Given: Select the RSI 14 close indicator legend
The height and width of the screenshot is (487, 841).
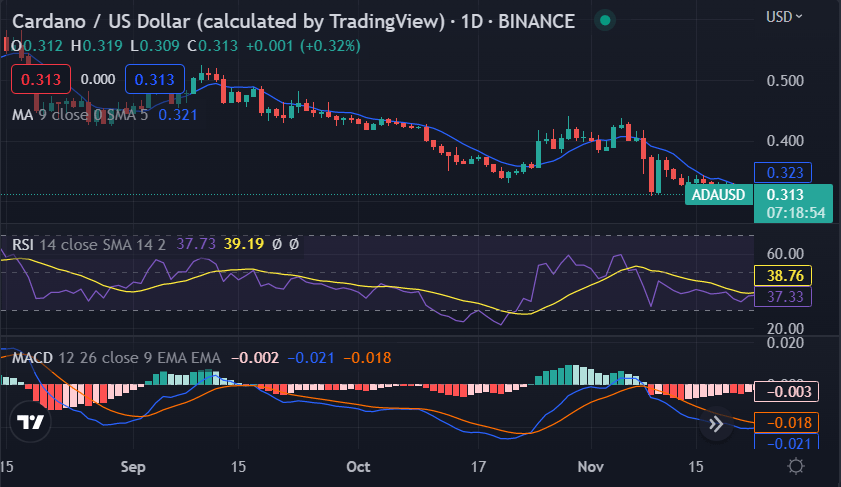Looking at the screenshot, I should point(89,245).
